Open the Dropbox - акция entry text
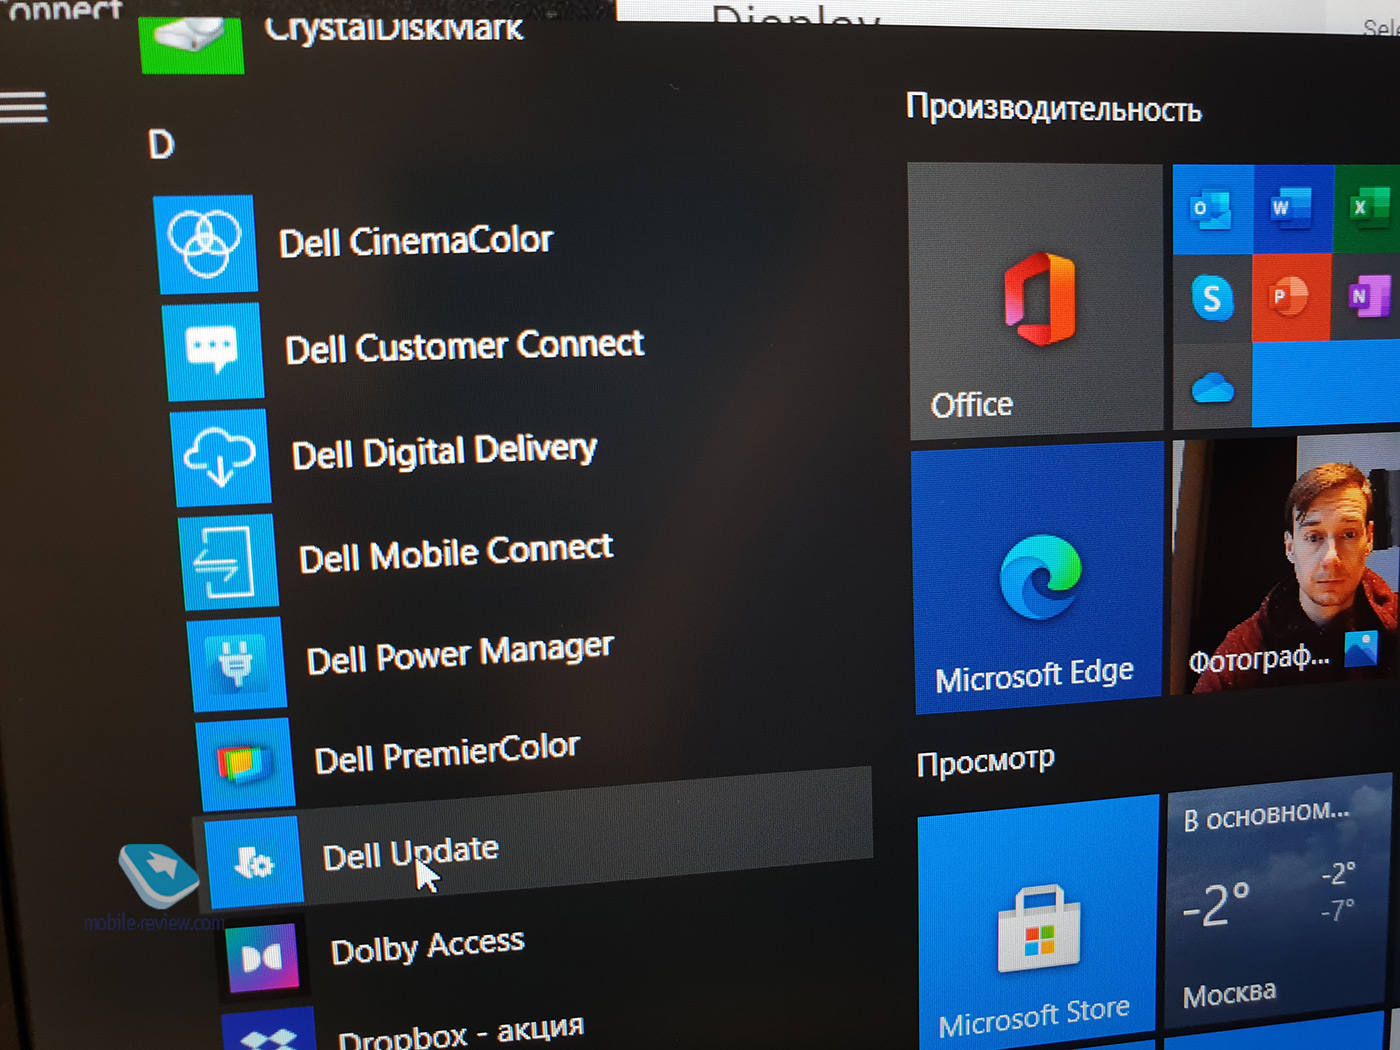1400x1050 pixels. pyautogui.click(x=461, y=1031)
